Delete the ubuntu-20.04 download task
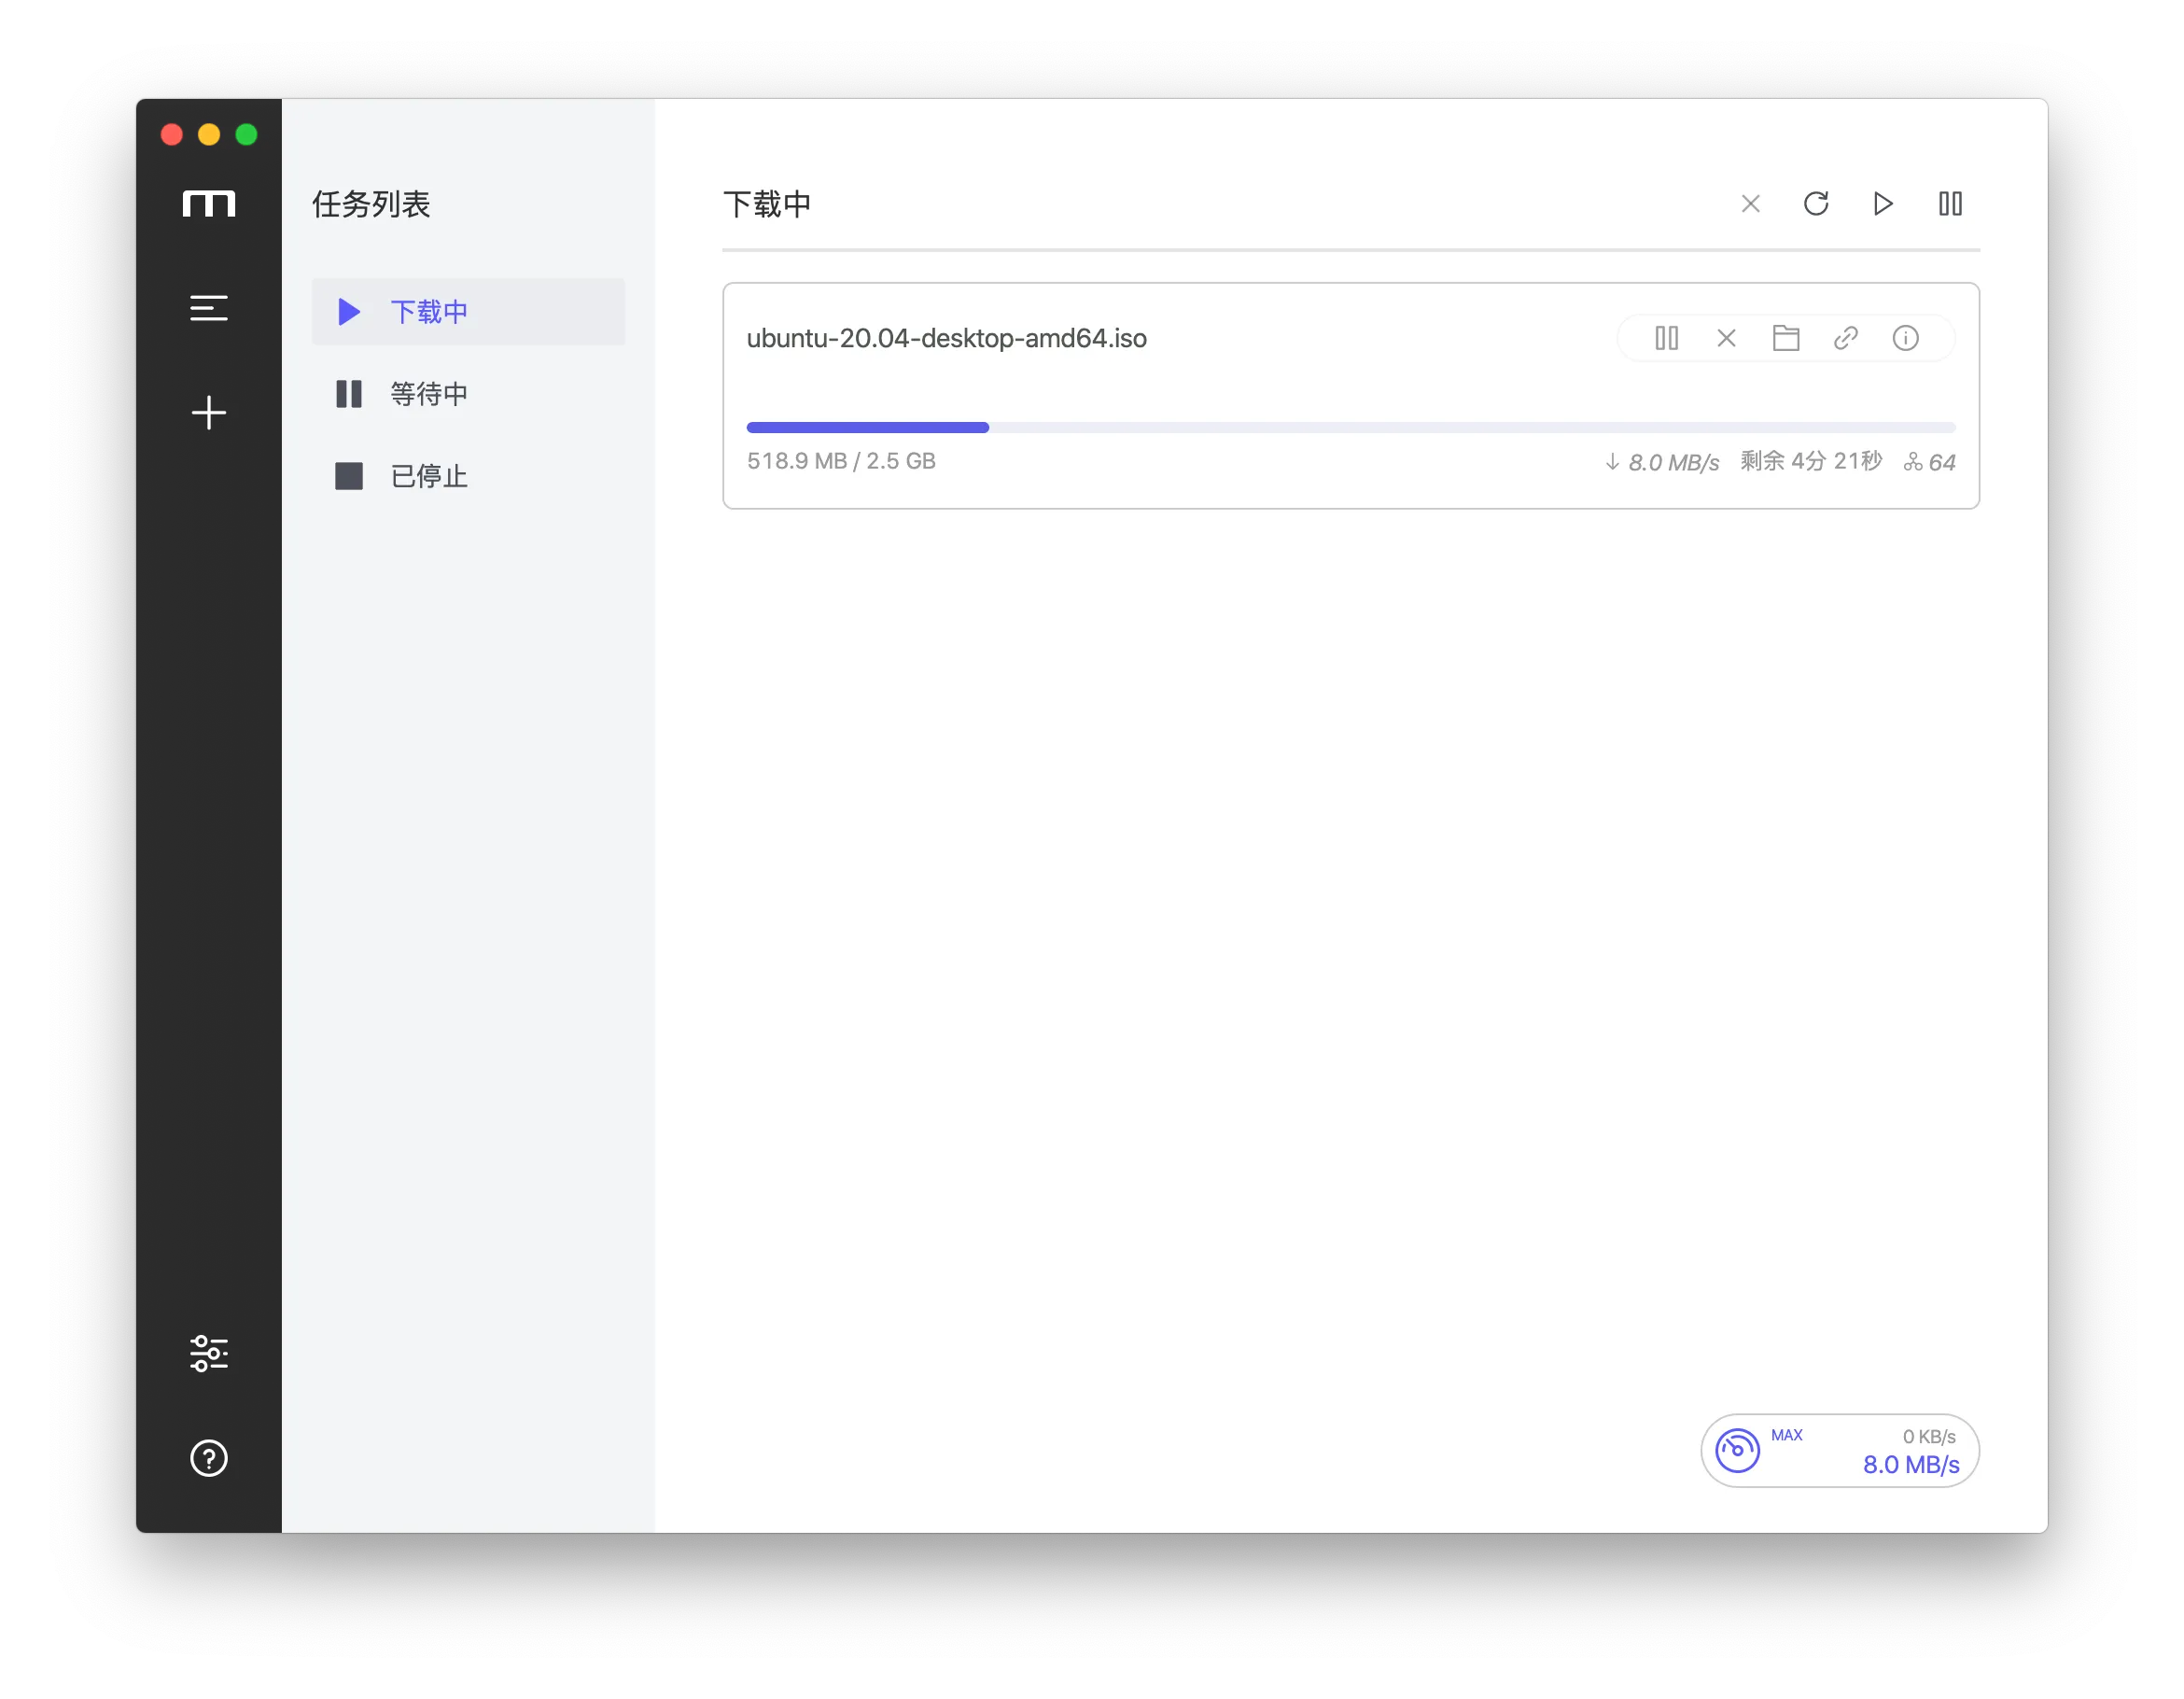 click(x=1726, y=338)
